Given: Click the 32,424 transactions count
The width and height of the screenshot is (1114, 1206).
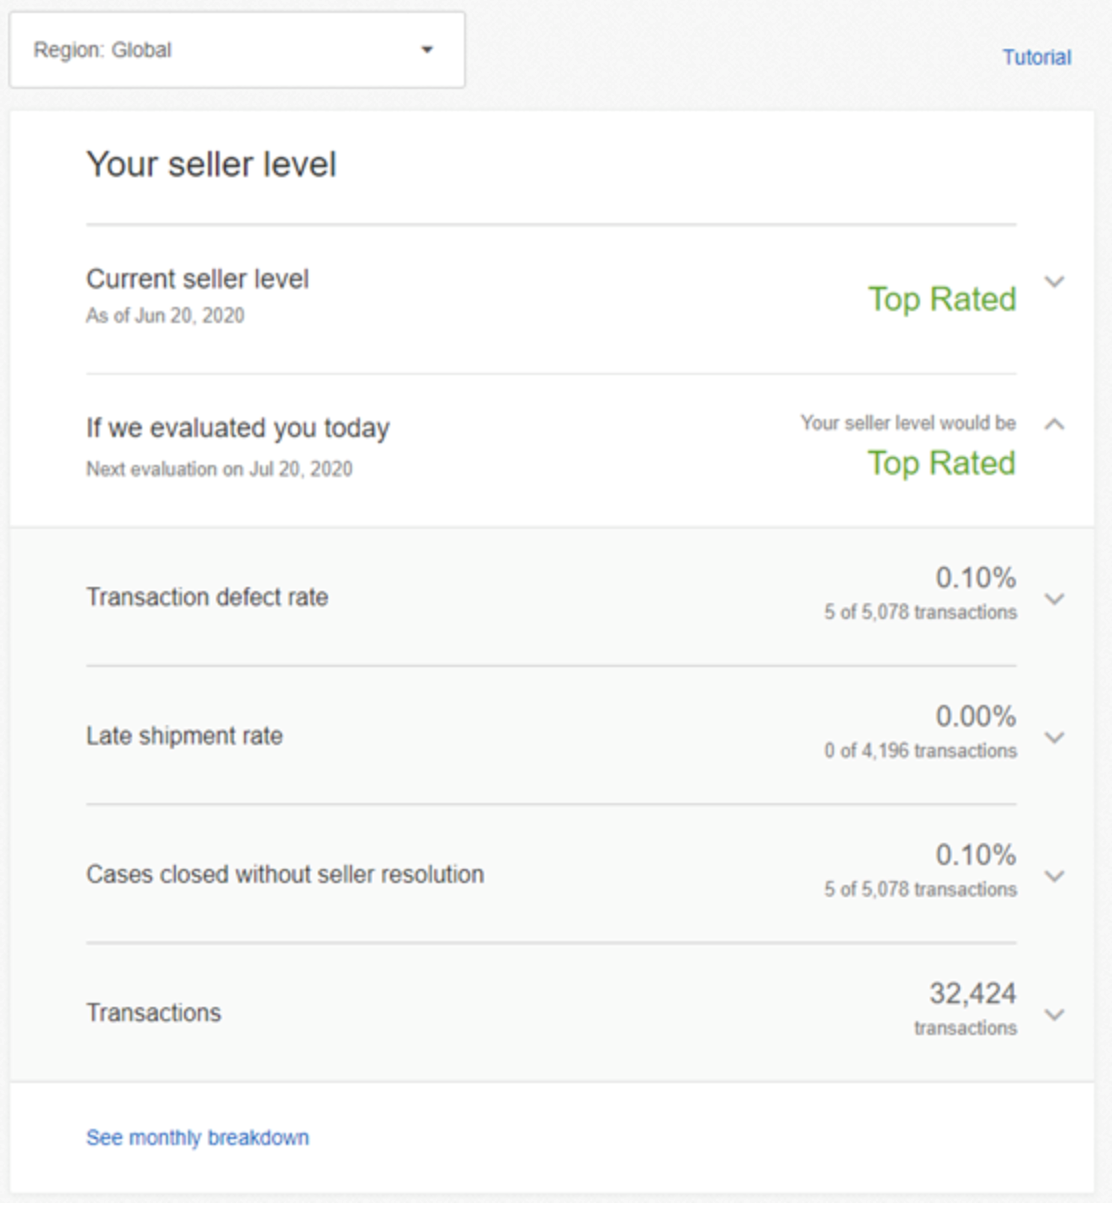Looking at the screenshot, I should point(972,993).
